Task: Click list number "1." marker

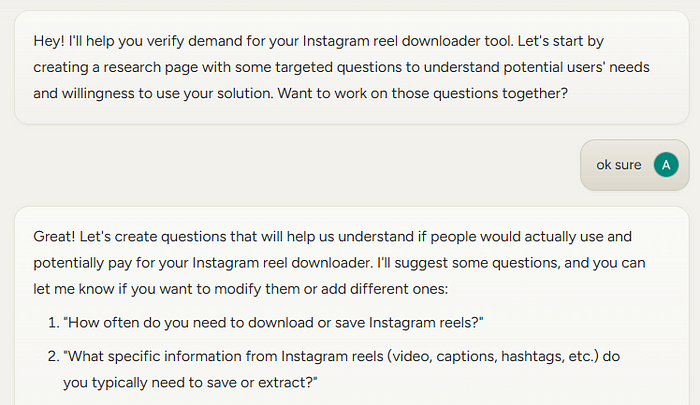Action: [54, 322]
